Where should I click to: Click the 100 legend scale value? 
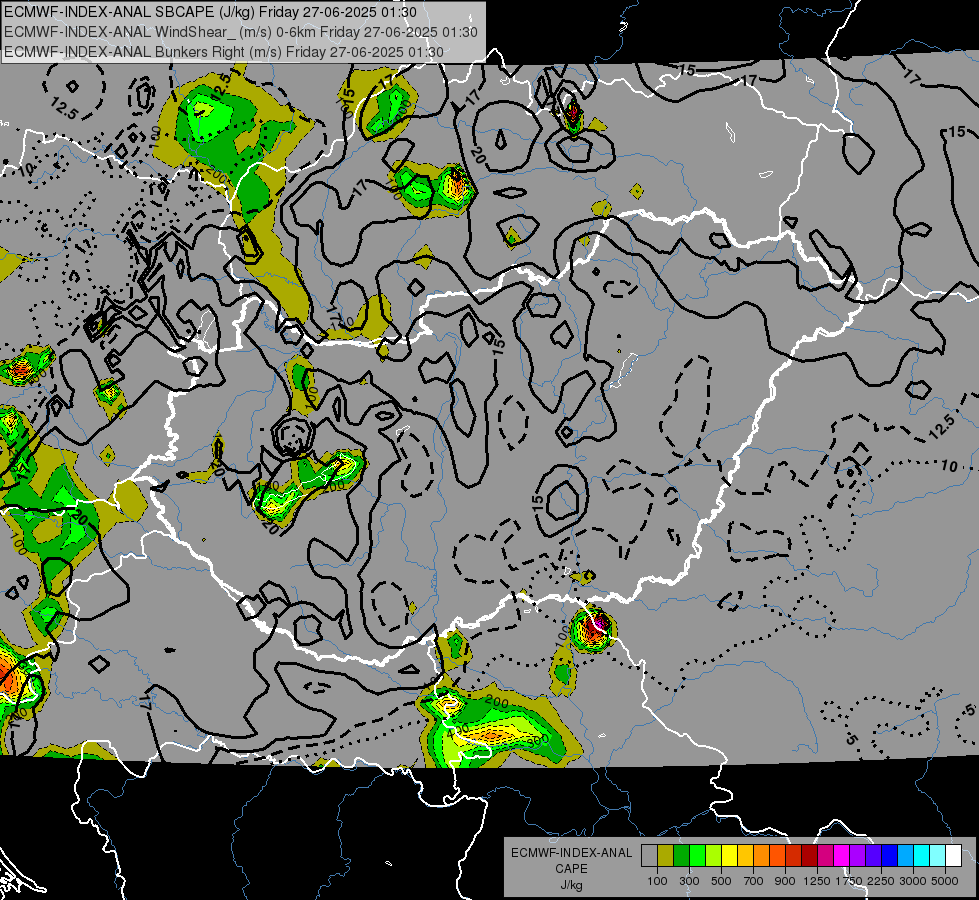pyautogui.click(x=657, y=881)
